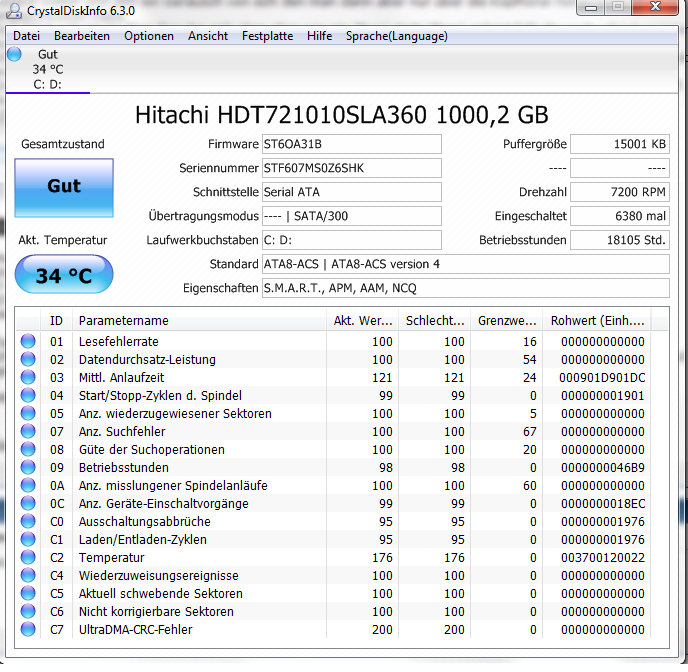The image size is (688, 672).
Task: Select the Aktuell schwebende Sektoren row
Action: 342,593
